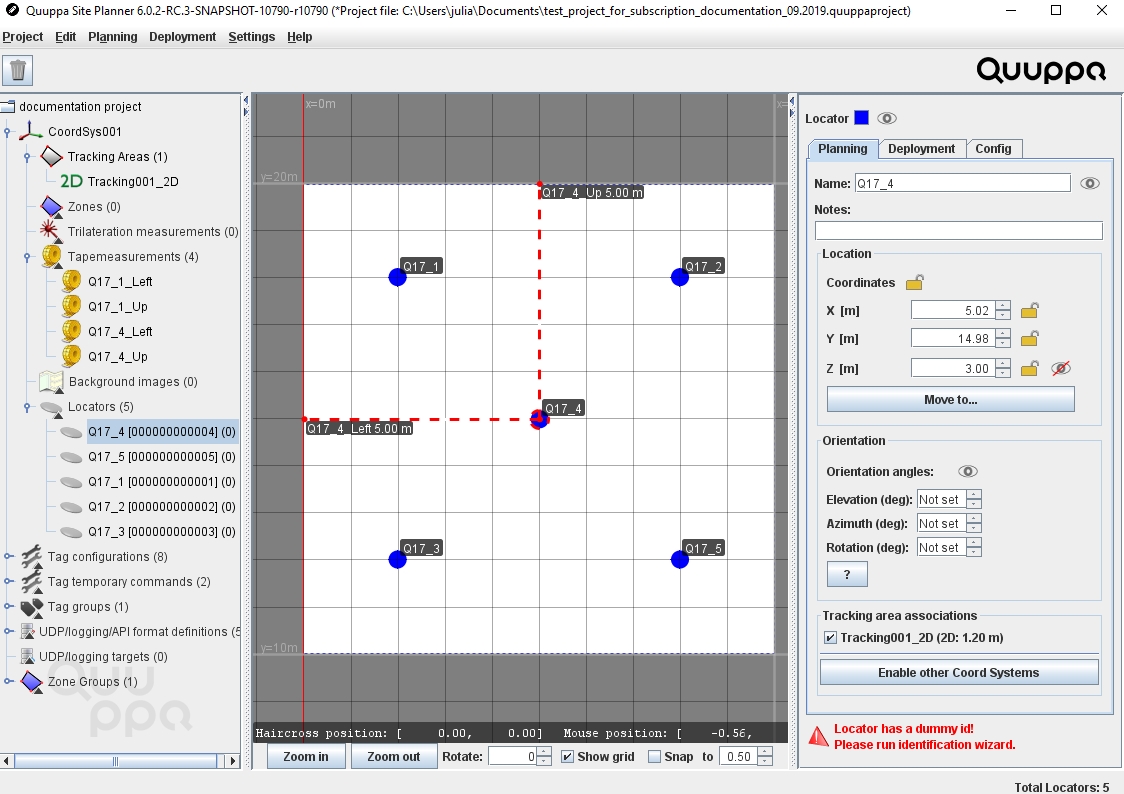Viewport: 1124px width, 794px height.
Task: Click the trash can delete icon
Action: (x=18, y=70)
